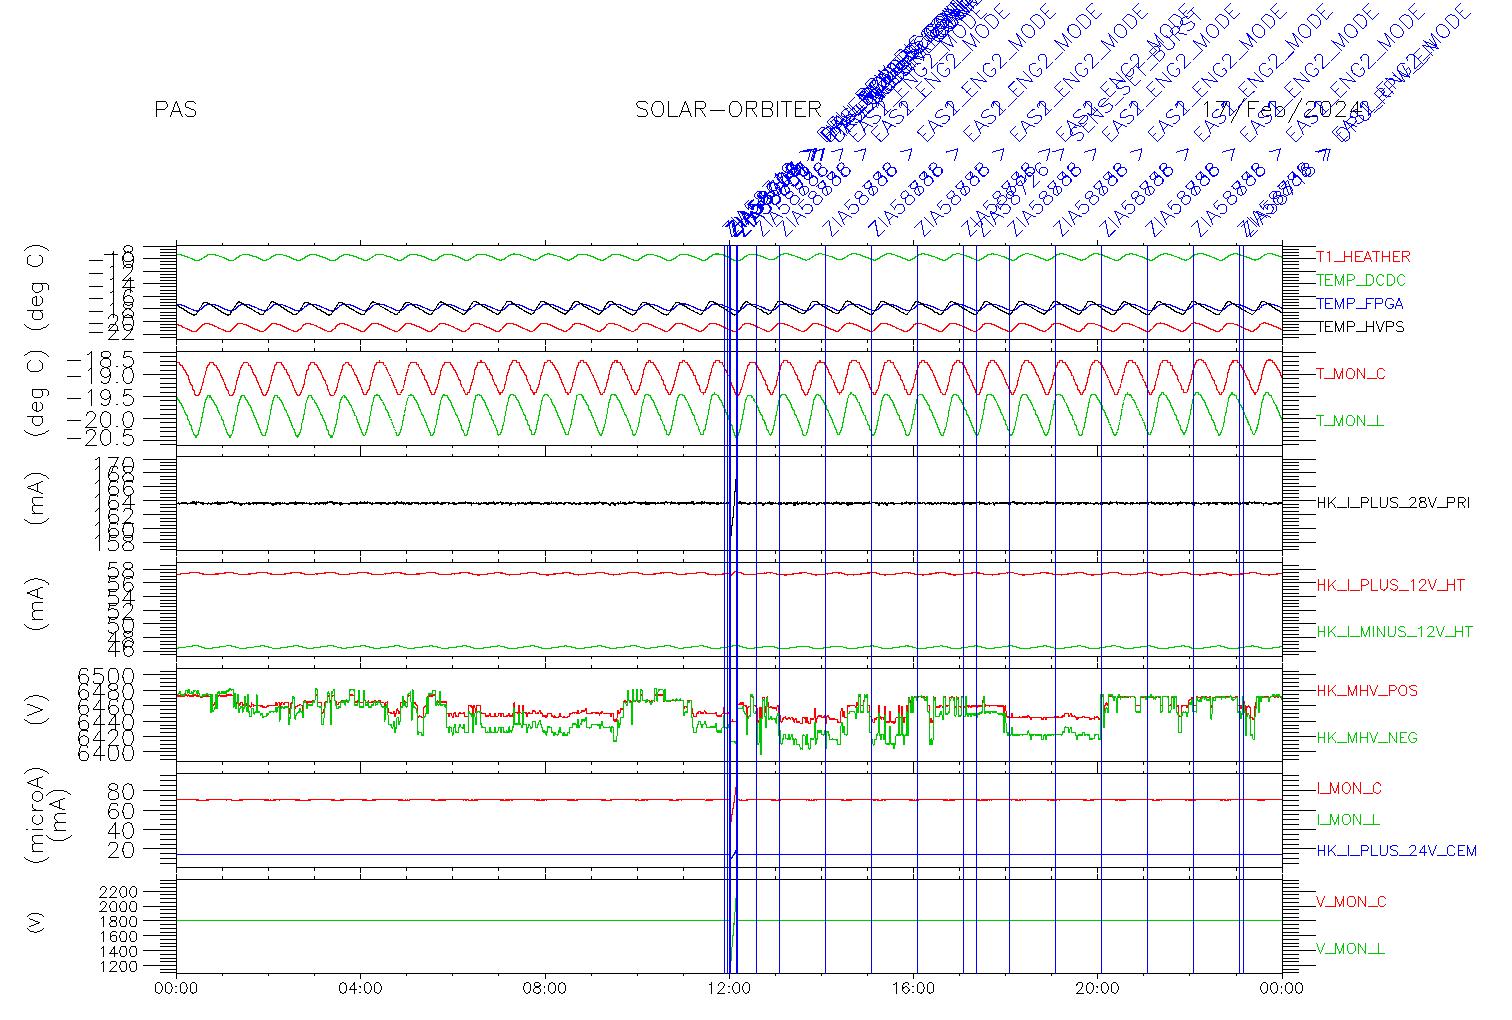The image size is (1512, 1020).
Task: Click the TEMP_FPGA legend label
Action: coord(1360,304)
